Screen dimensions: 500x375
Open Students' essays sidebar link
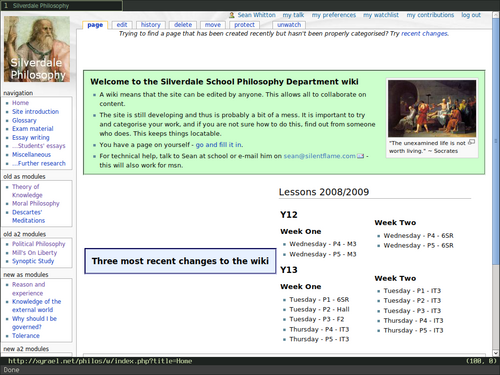(39, 146)
